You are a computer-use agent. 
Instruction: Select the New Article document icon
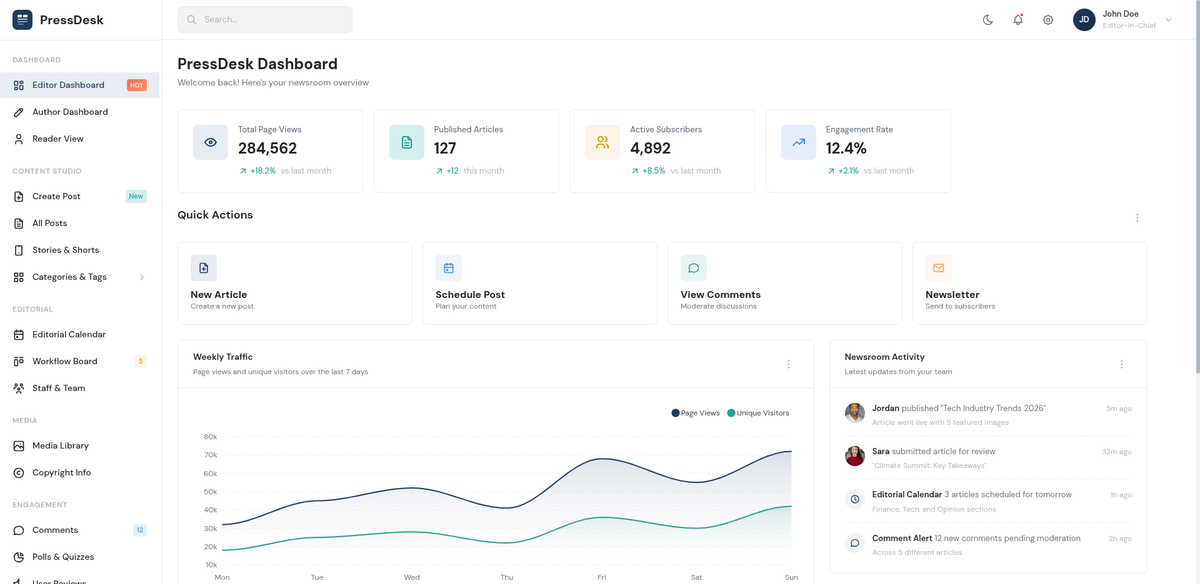[203, 267]
